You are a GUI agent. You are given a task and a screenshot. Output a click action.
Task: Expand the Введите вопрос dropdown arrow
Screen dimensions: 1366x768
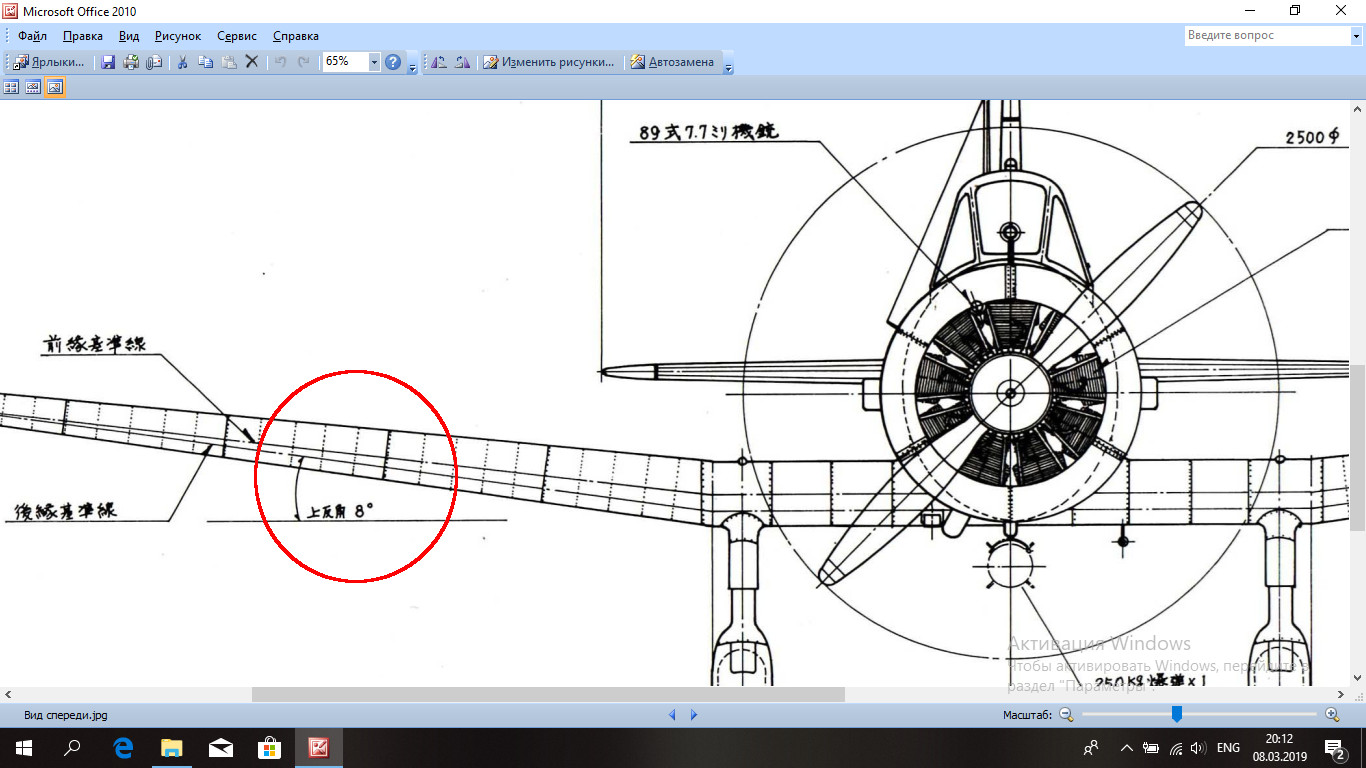(x=1355, y=36)
